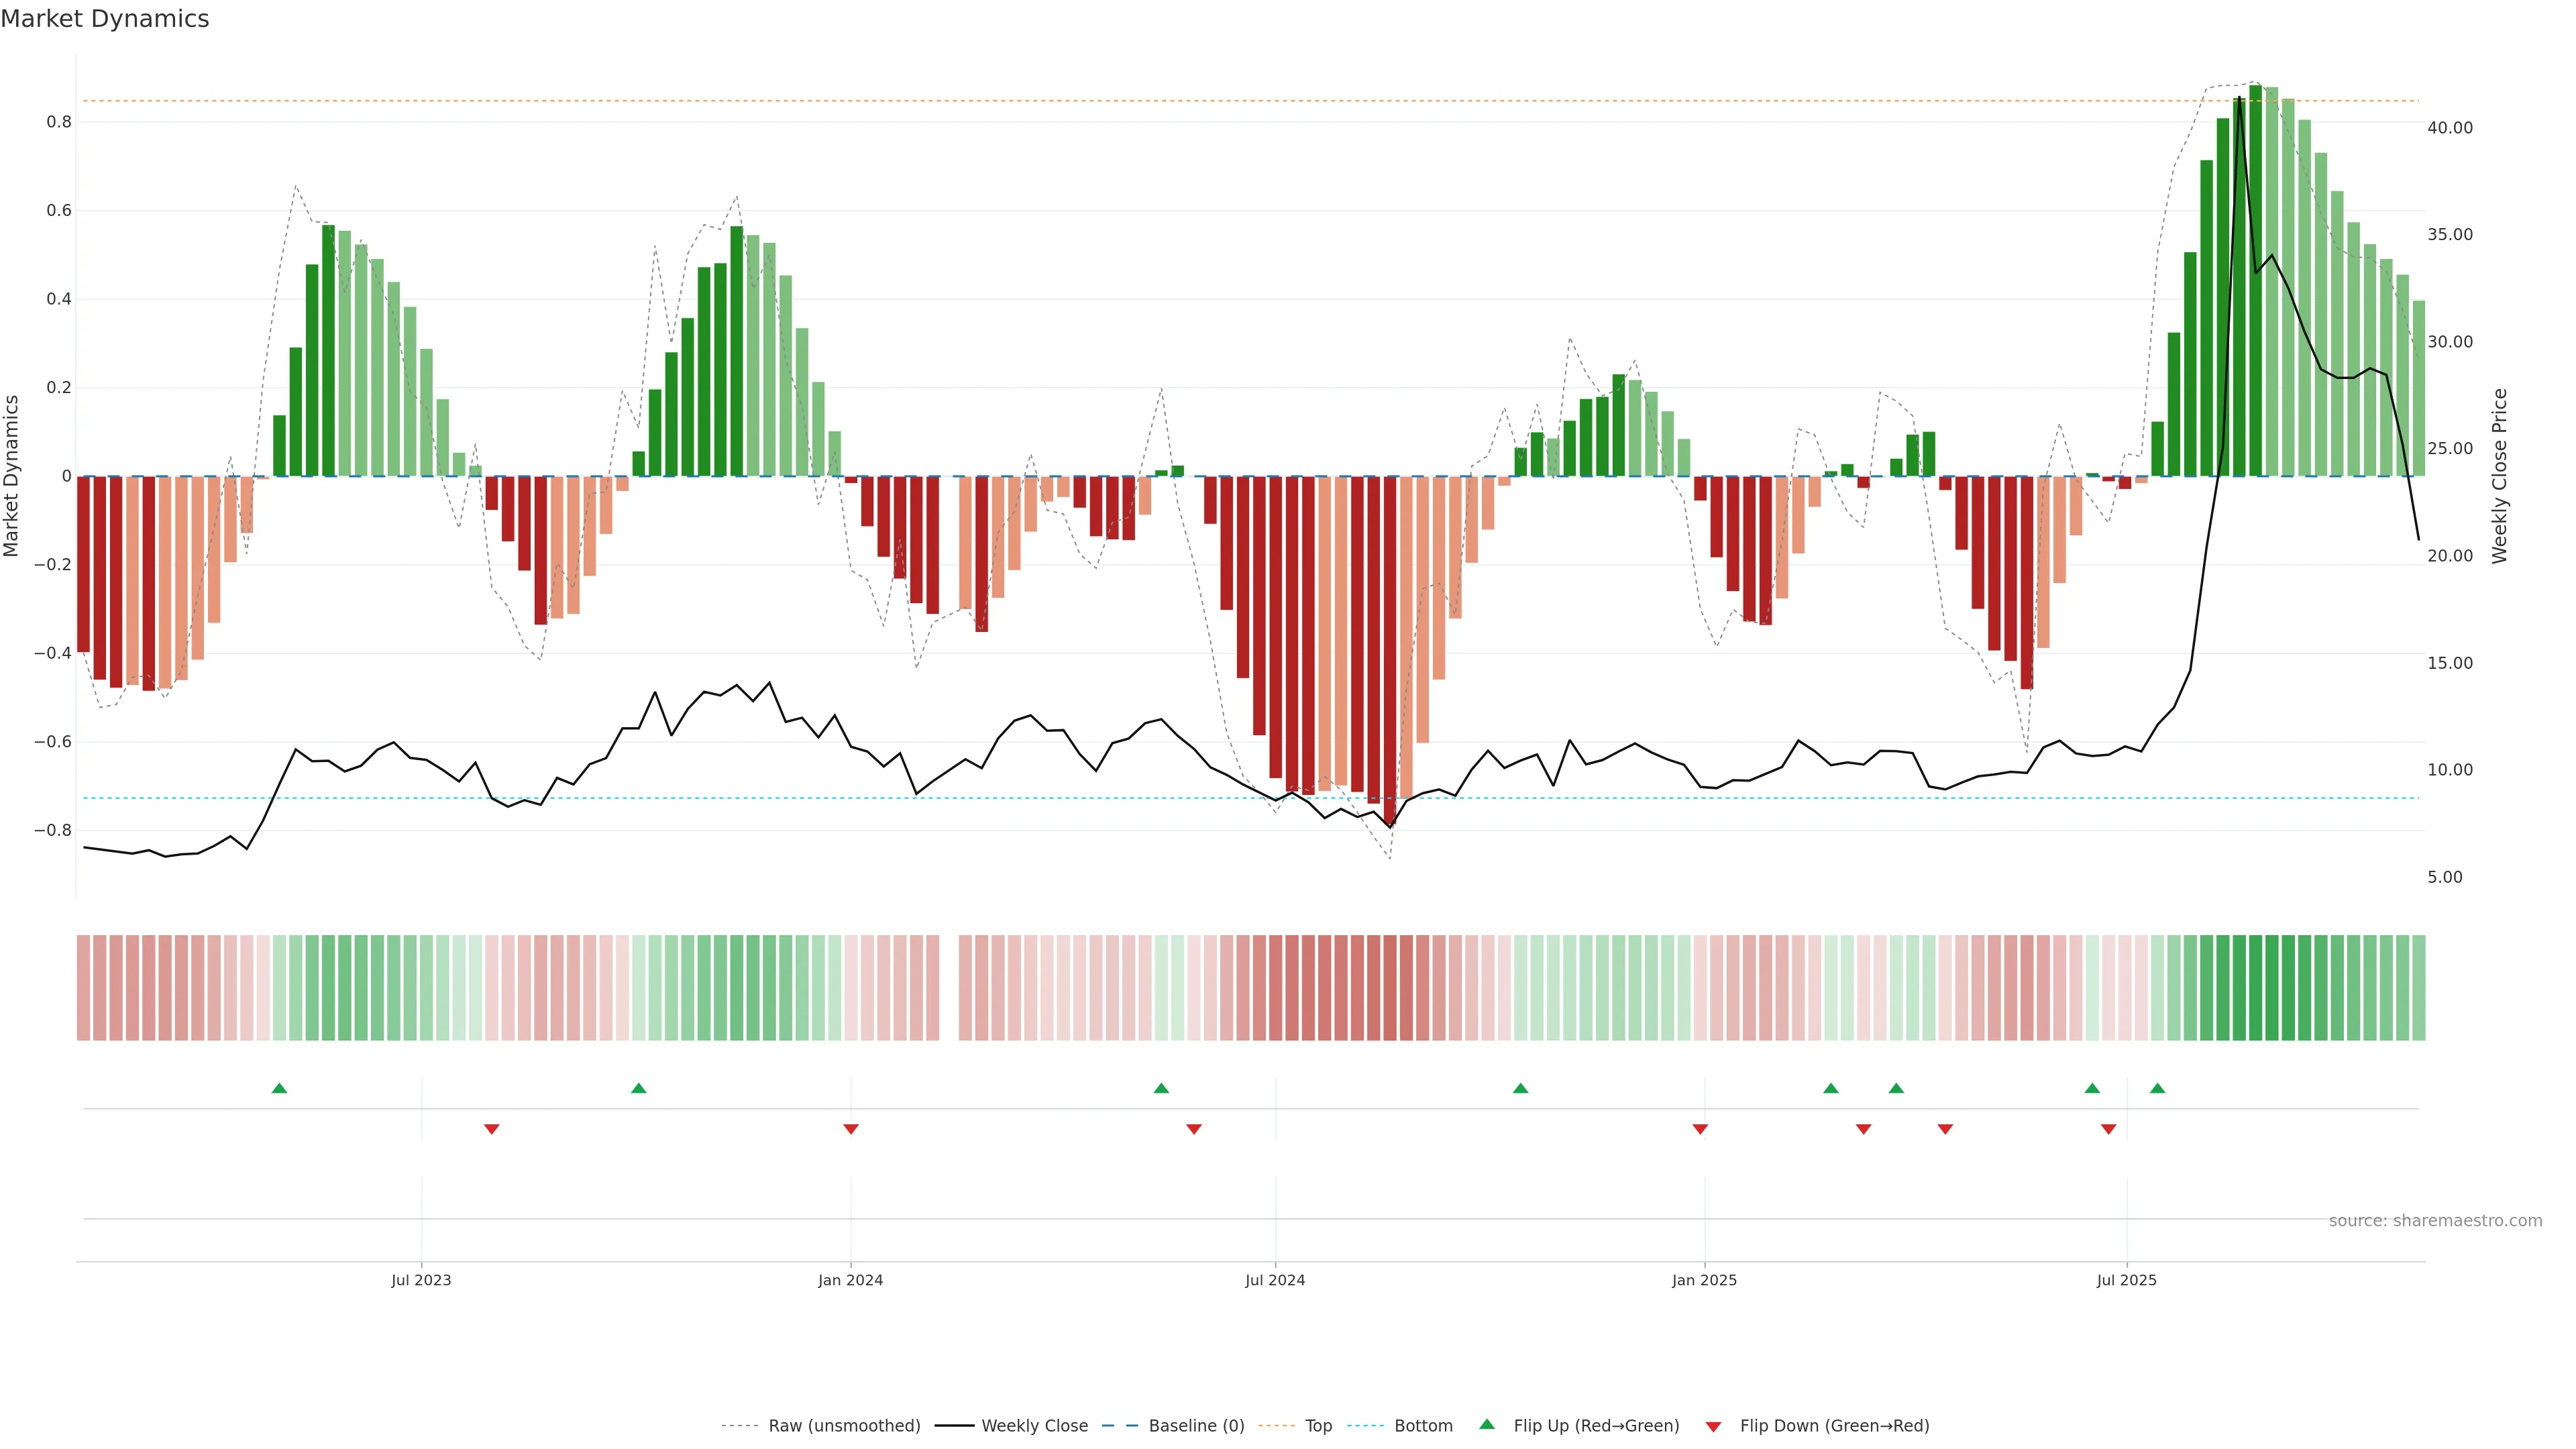Click the Market Dynamics chart title

(x=105, y=19)
